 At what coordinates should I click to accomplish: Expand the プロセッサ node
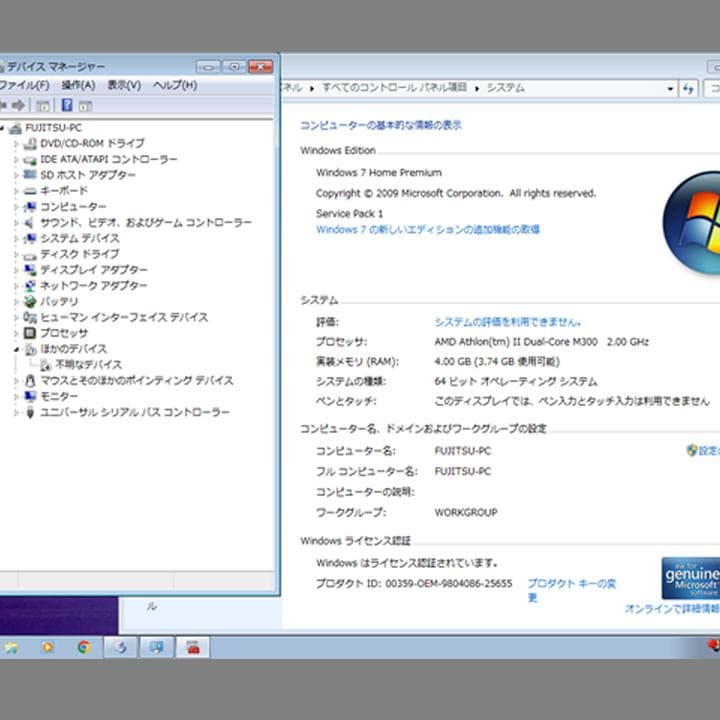[x=16, y=333]
